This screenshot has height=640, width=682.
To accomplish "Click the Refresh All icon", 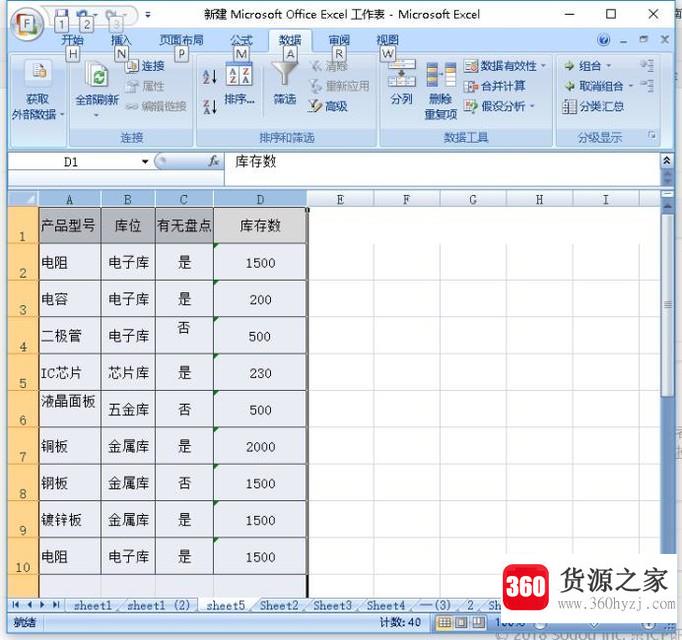I will (97, 75).
